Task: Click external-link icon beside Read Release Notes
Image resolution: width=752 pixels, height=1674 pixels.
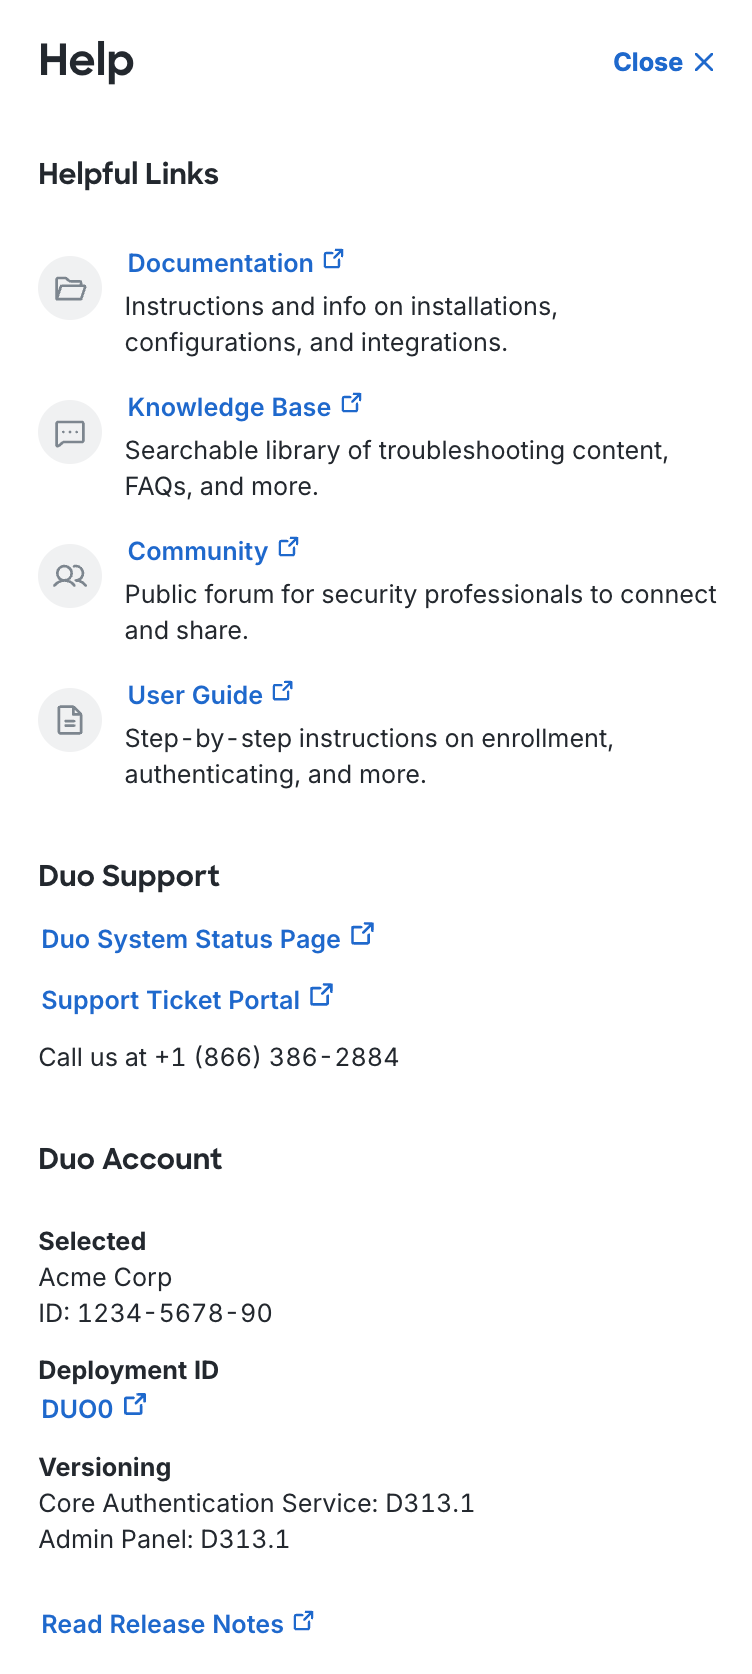Action: (x=304, y=1622)
